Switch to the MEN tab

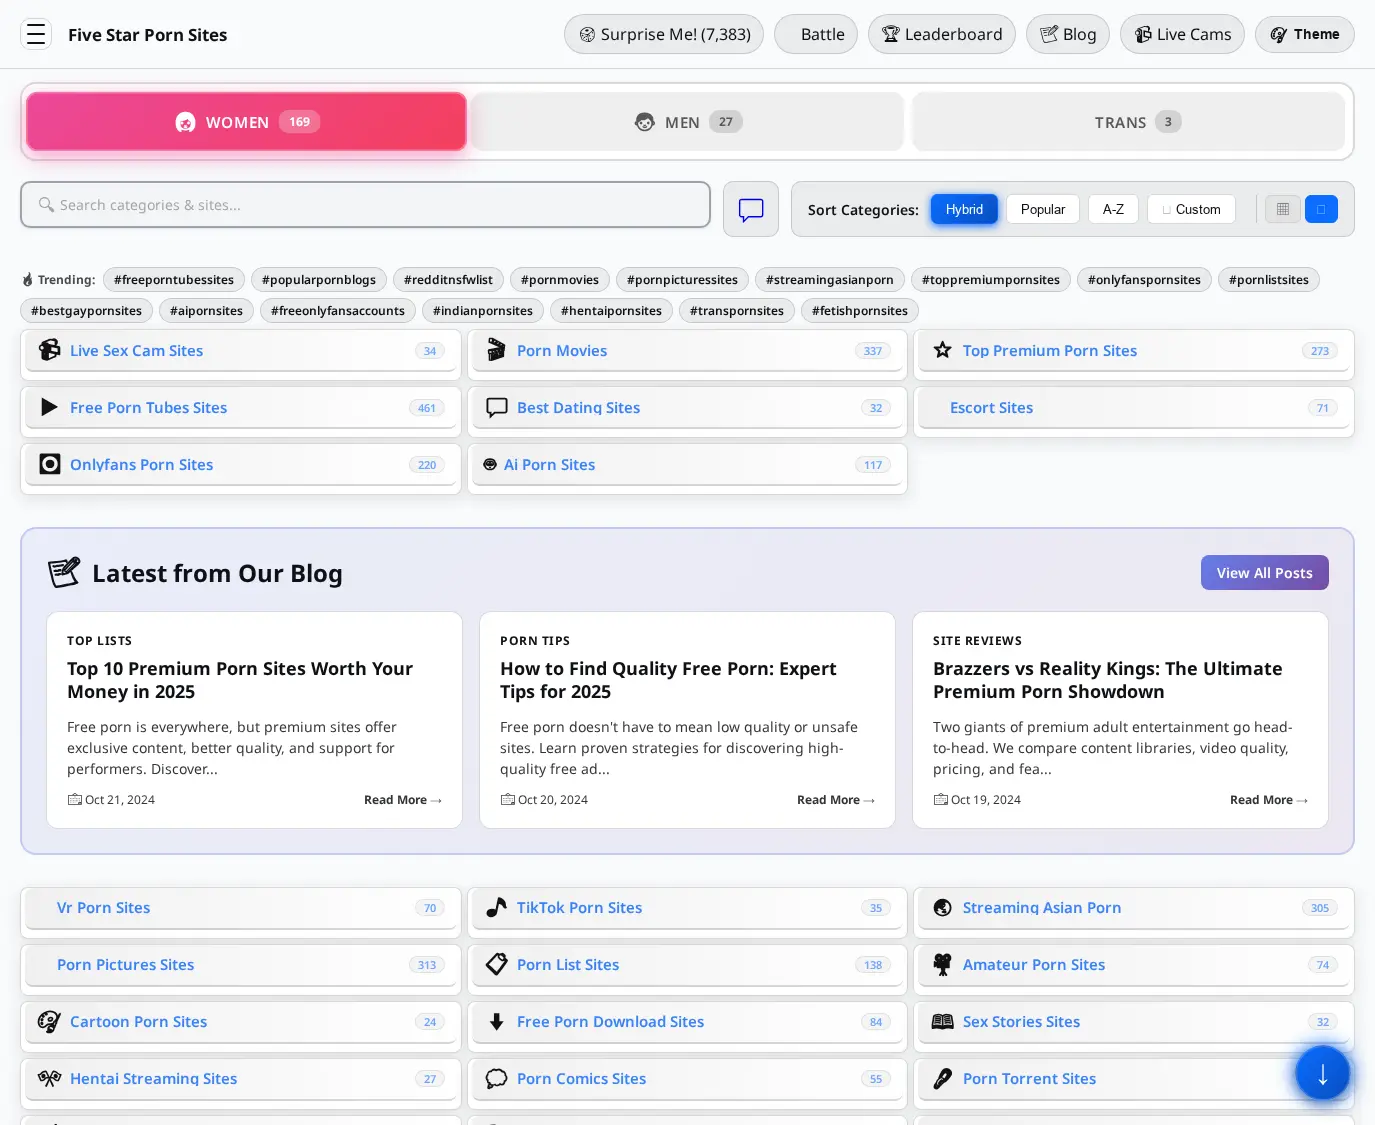(688, 122)
